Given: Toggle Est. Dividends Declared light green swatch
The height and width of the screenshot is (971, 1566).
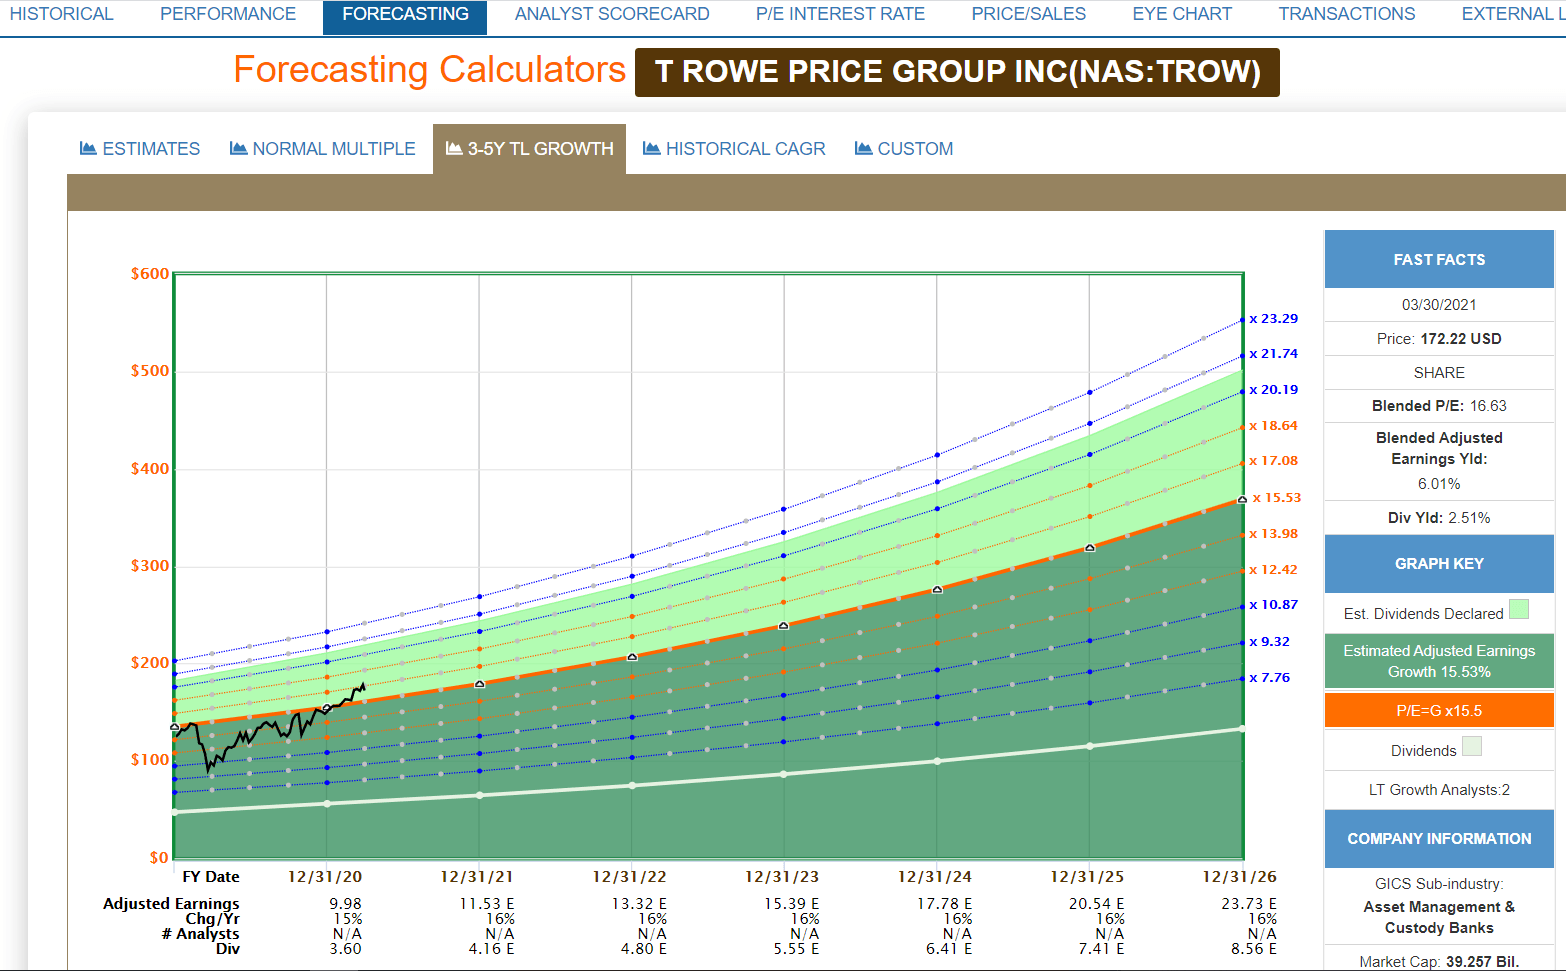Looking at the screenshot, I should 1518,609.
